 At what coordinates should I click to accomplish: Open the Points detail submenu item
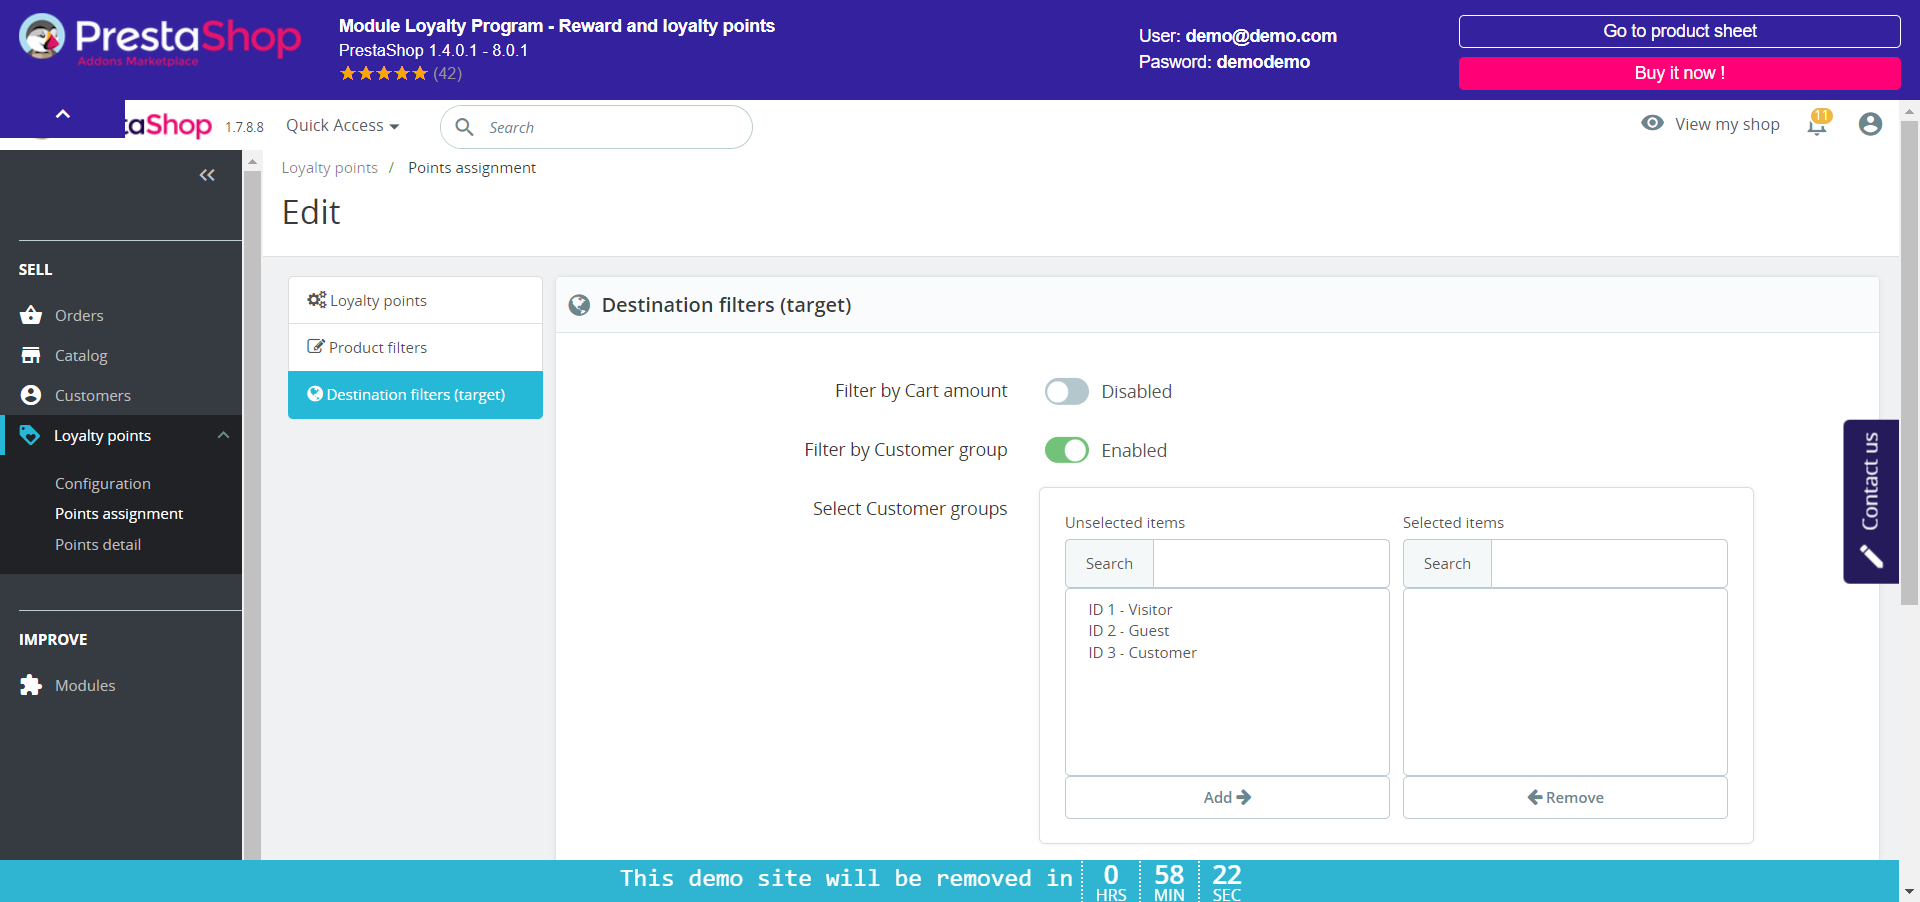click(x=98, y=544)
